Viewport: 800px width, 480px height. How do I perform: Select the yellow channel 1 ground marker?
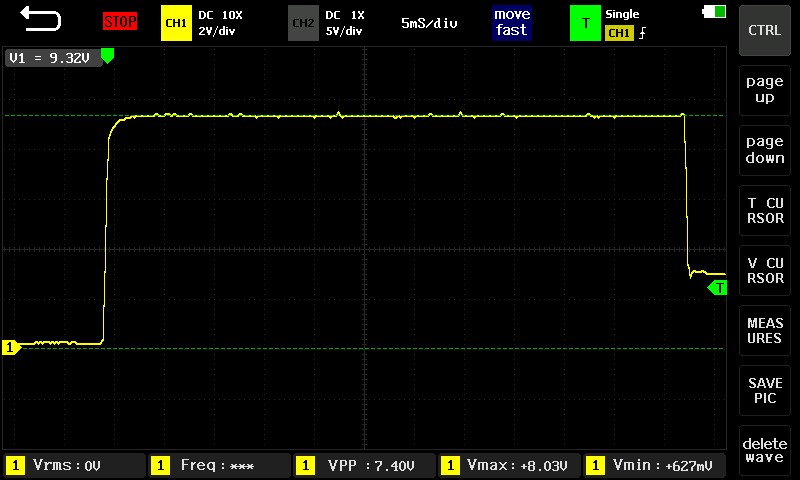(x=11, y=347)
